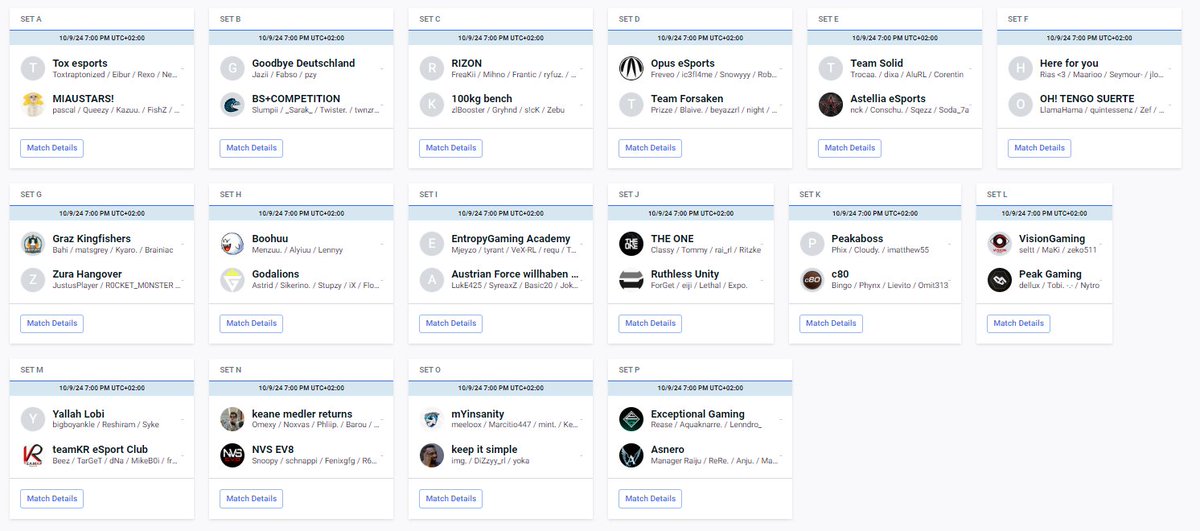This screenshot has height=531, width=1200.
Task: Click the Peakaboss letter avatar
Action: (x=813, y=244)
